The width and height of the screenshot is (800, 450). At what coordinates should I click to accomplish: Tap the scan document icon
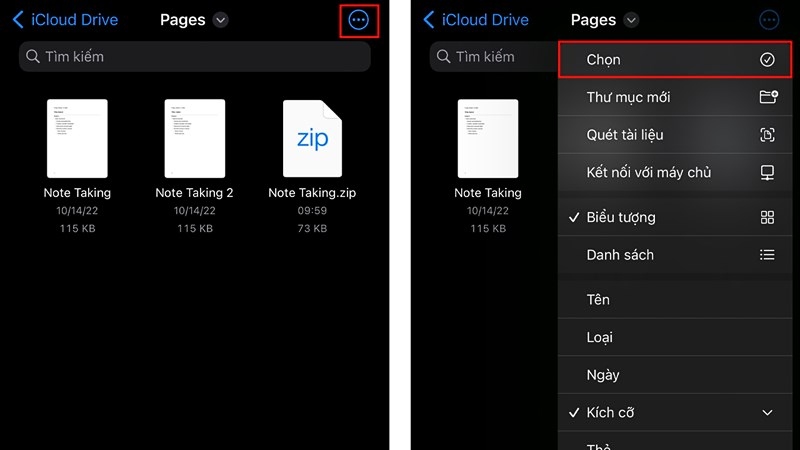pos(767,135)
